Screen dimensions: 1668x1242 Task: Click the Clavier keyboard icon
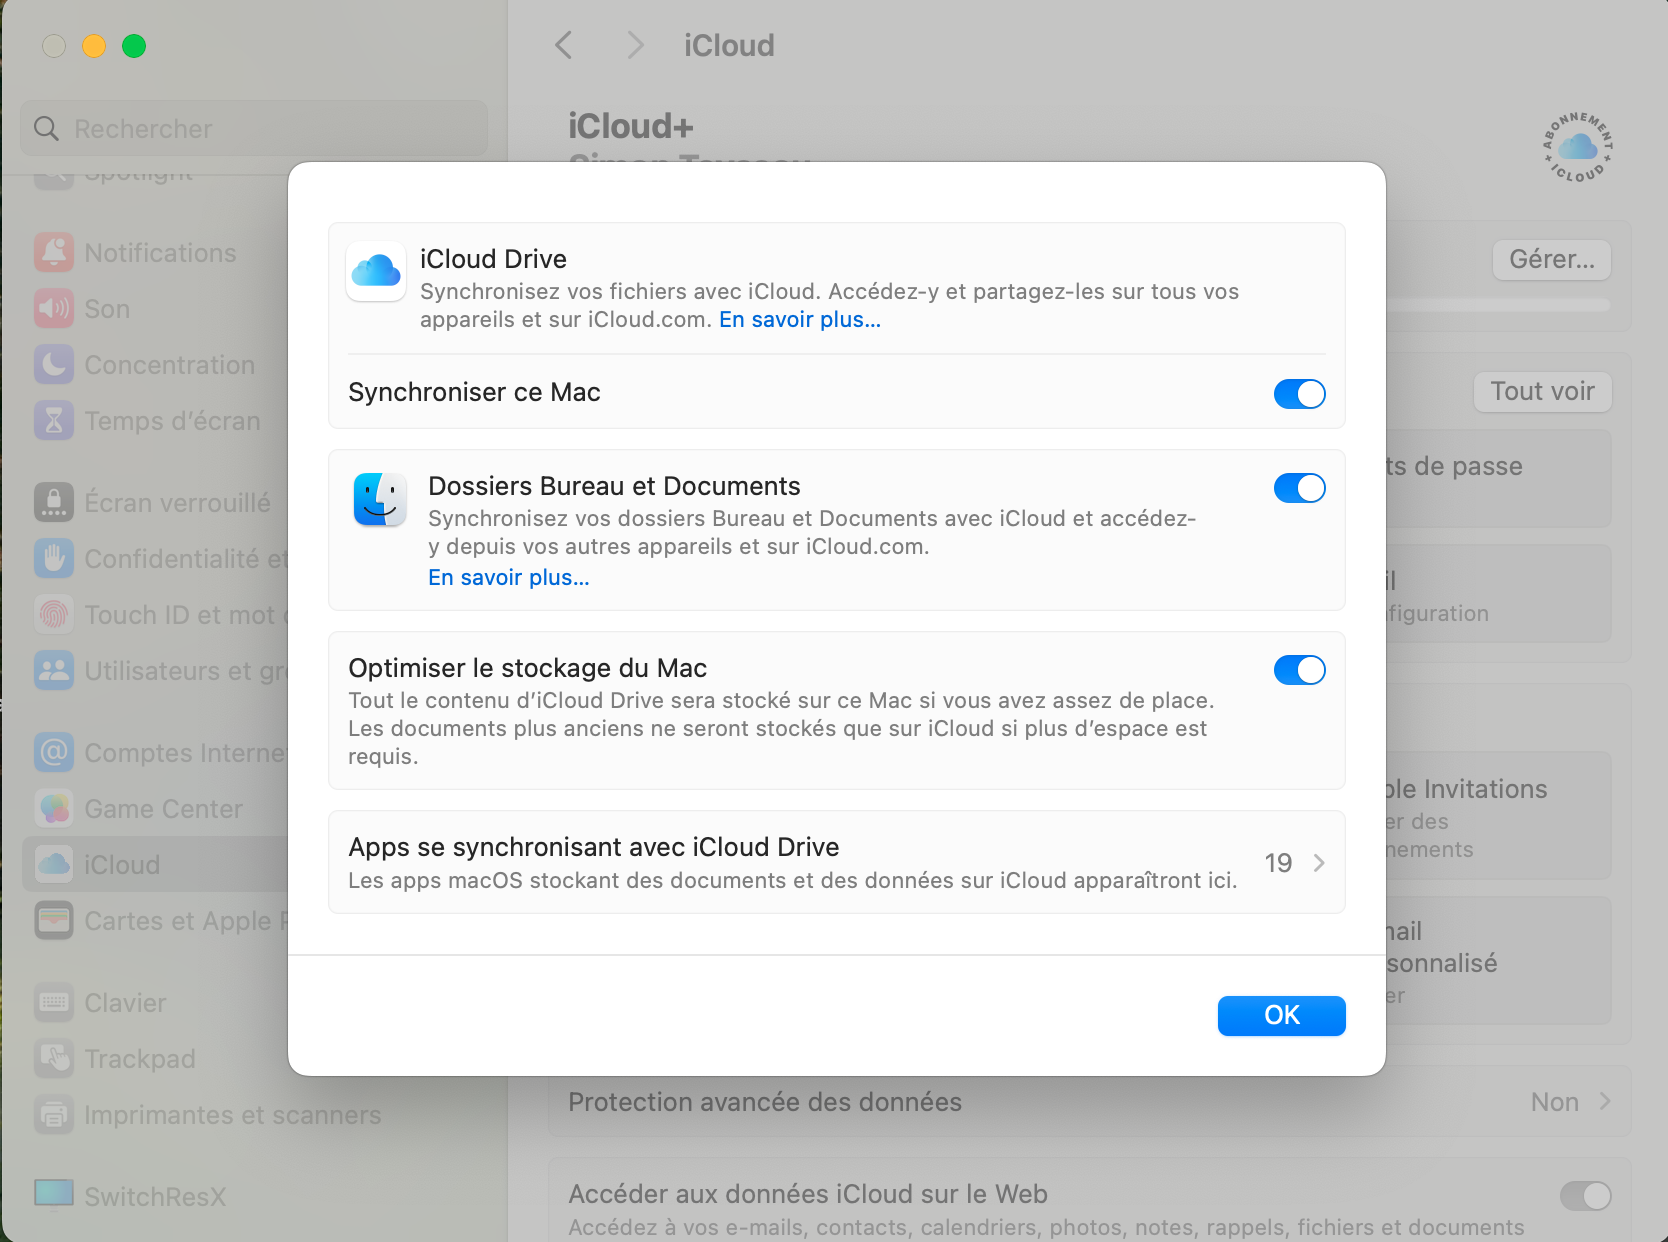pyautogui.click(x=54, y=1002)
